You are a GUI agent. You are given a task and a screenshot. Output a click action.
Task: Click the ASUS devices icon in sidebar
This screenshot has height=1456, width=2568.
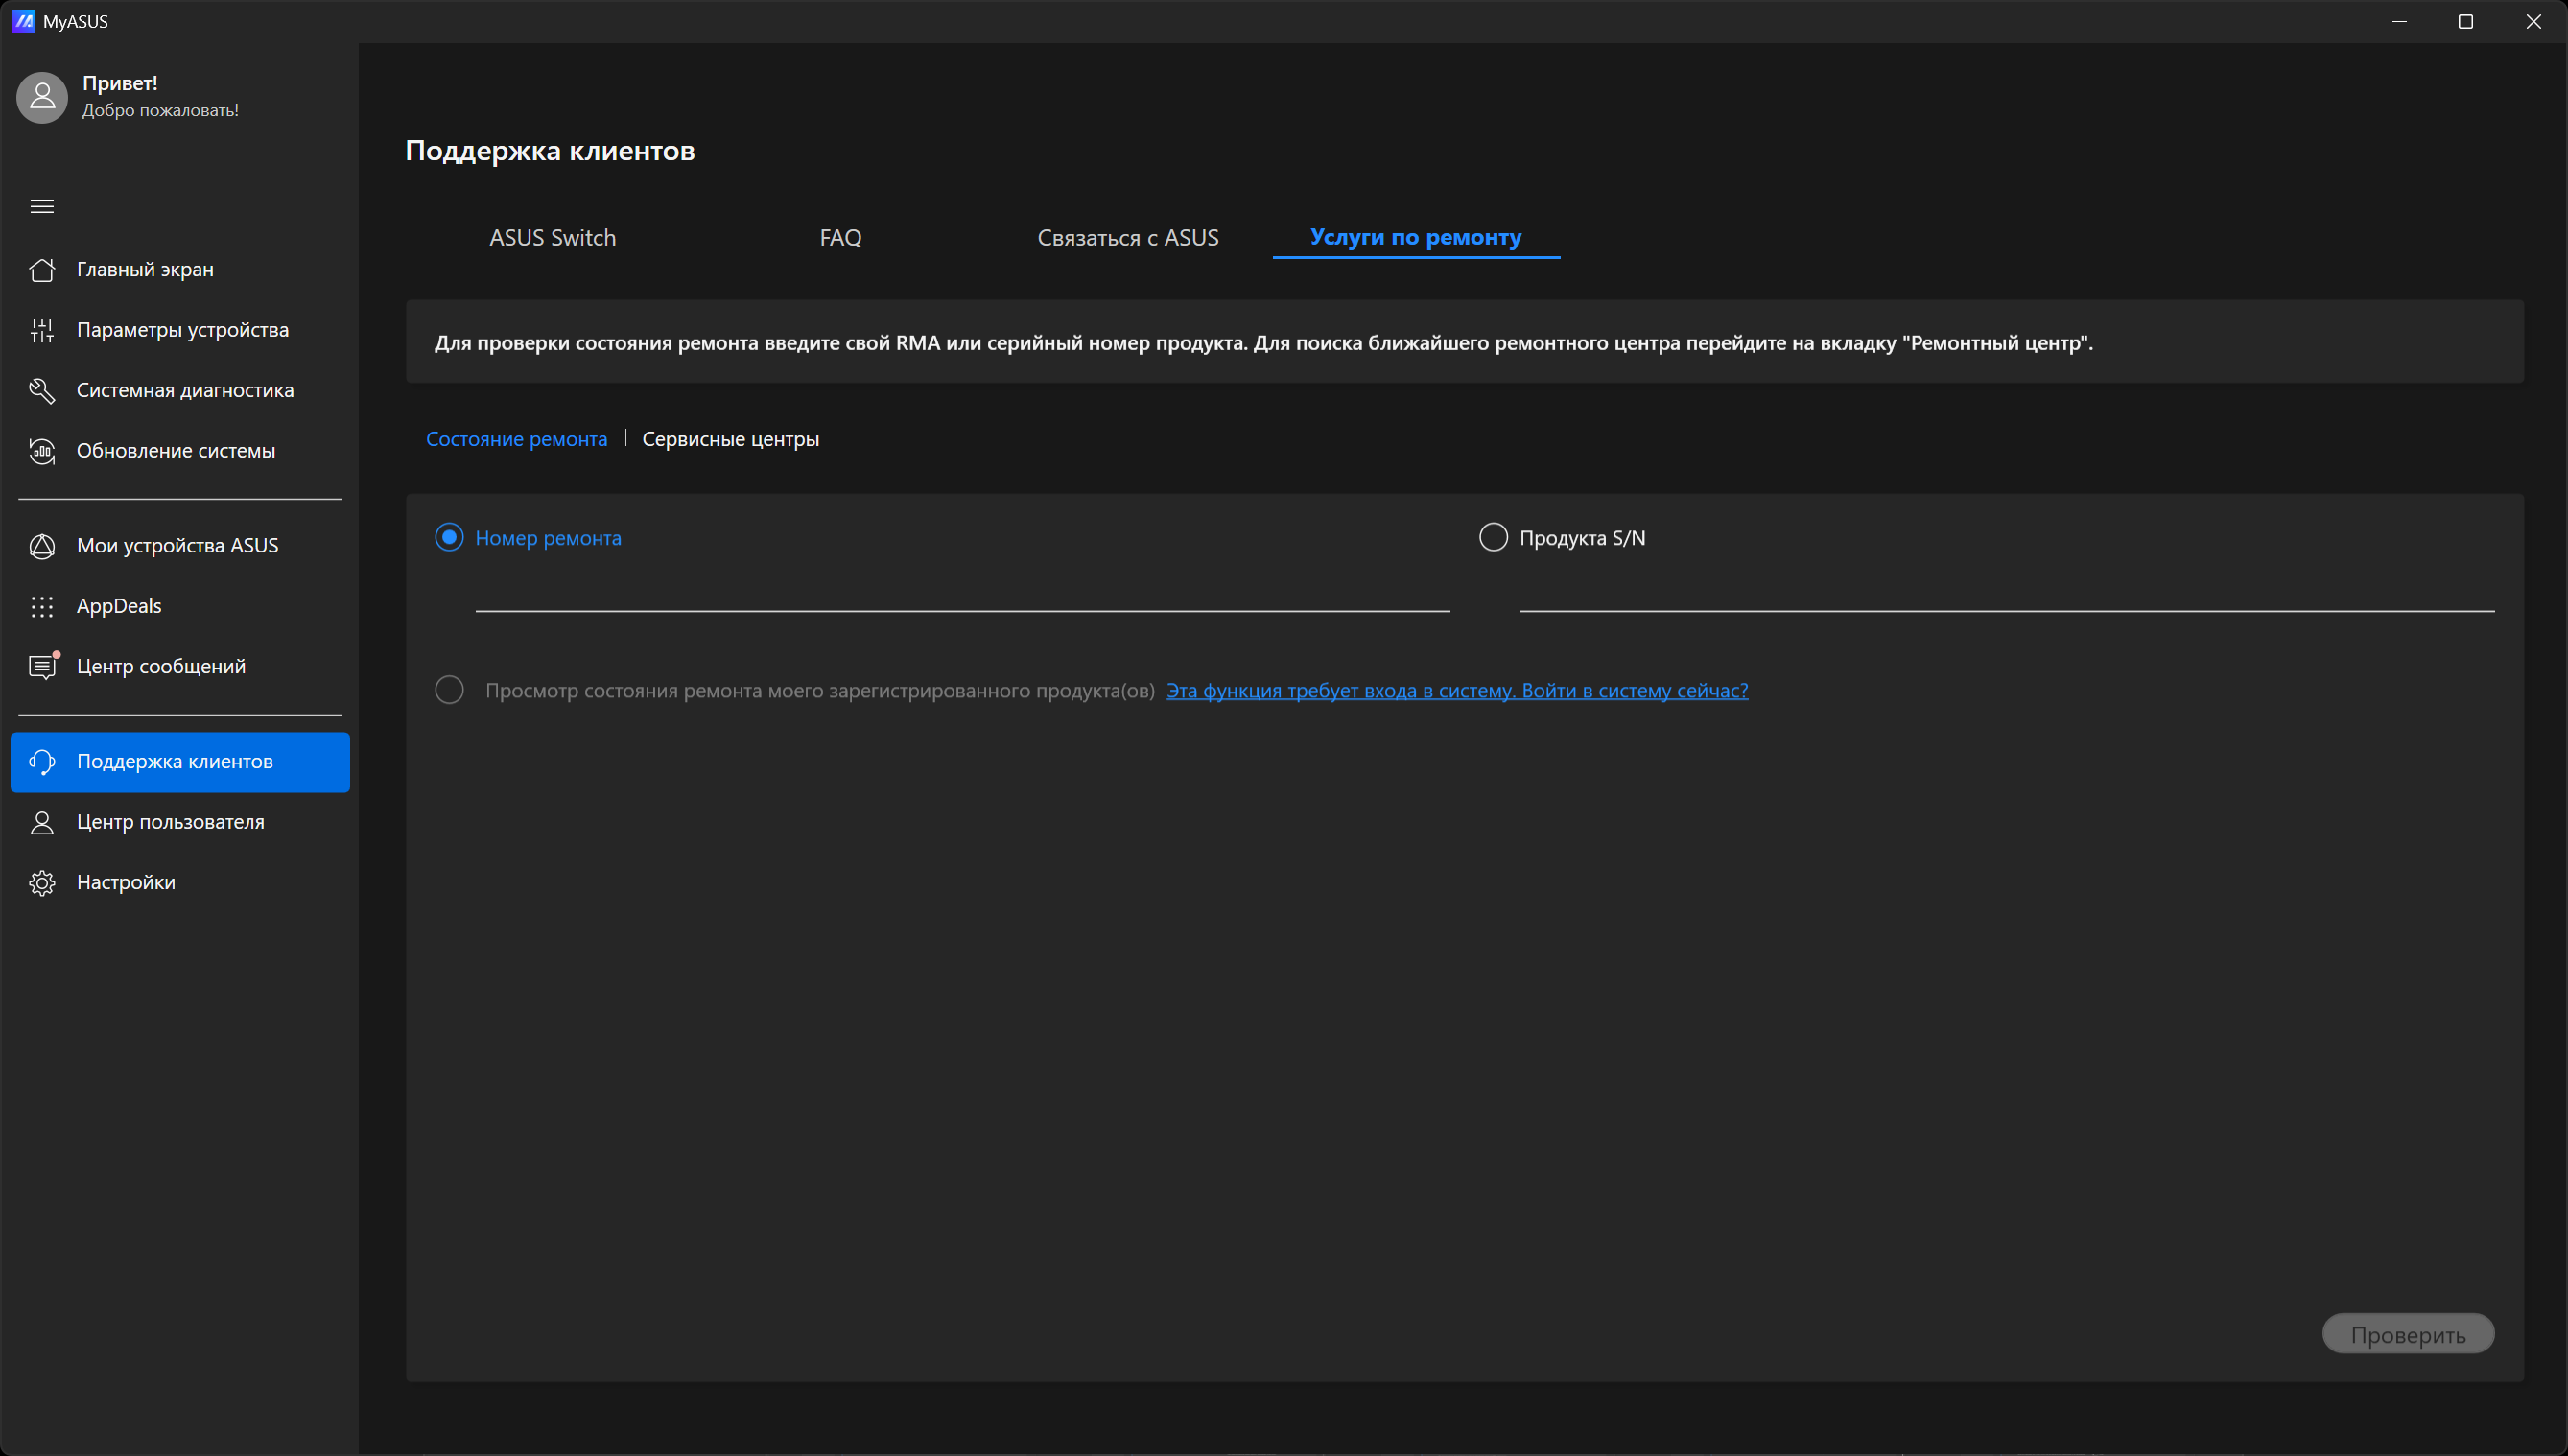click(x=42, y=546)
